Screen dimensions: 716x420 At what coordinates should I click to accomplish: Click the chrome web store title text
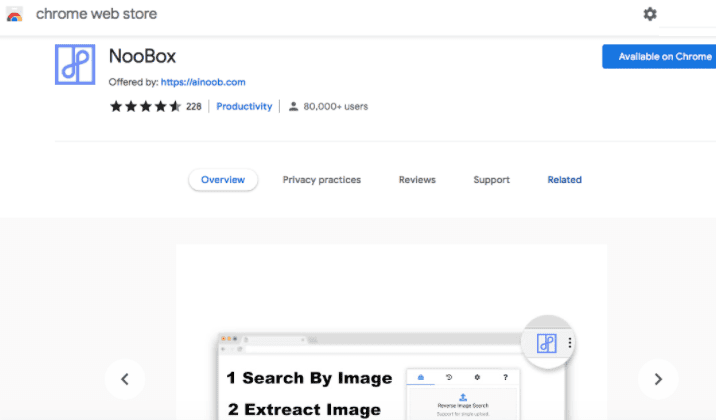[96, 14]
